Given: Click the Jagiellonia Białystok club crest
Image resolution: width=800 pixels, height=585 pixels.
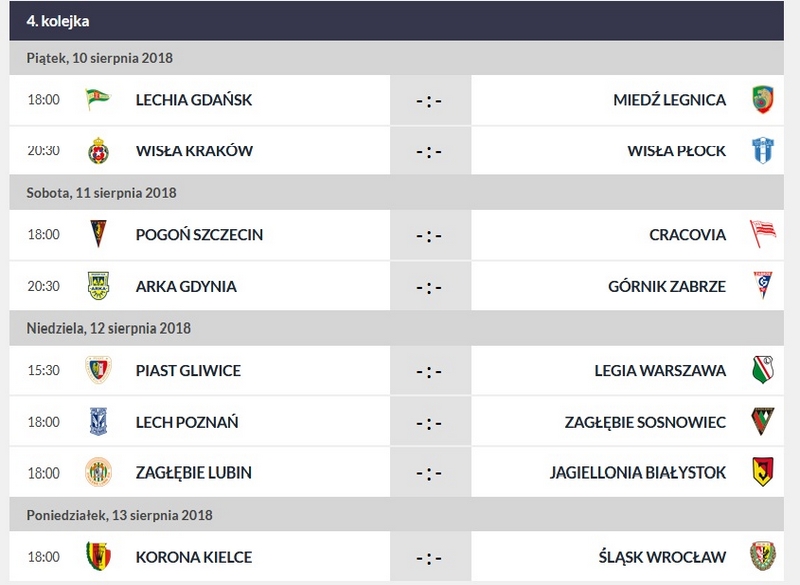Looking at the screenshot, I should 763,472.
